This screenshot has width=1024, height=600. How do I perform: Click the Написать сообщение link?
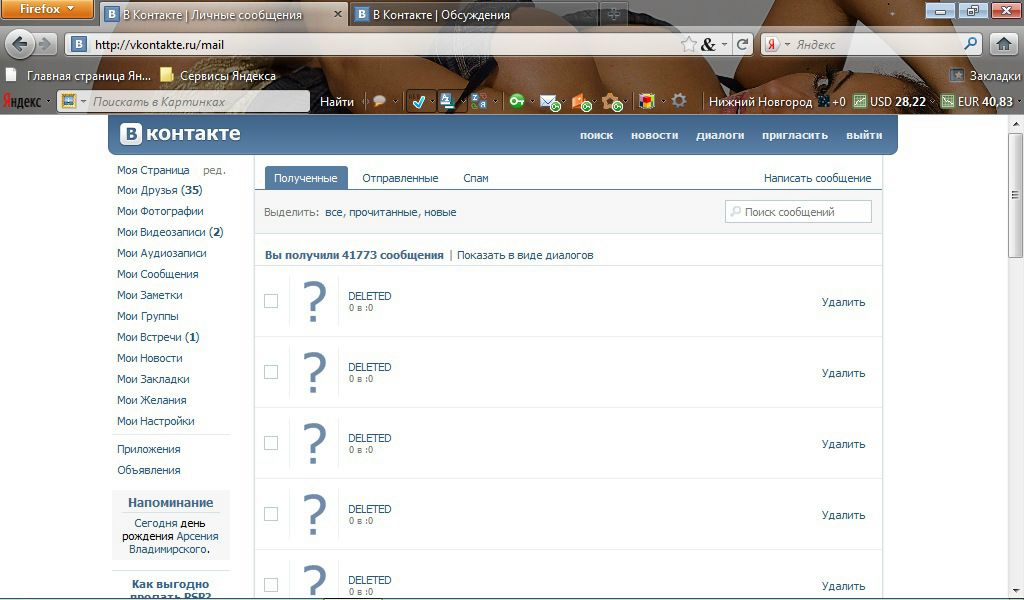(817, 178)
